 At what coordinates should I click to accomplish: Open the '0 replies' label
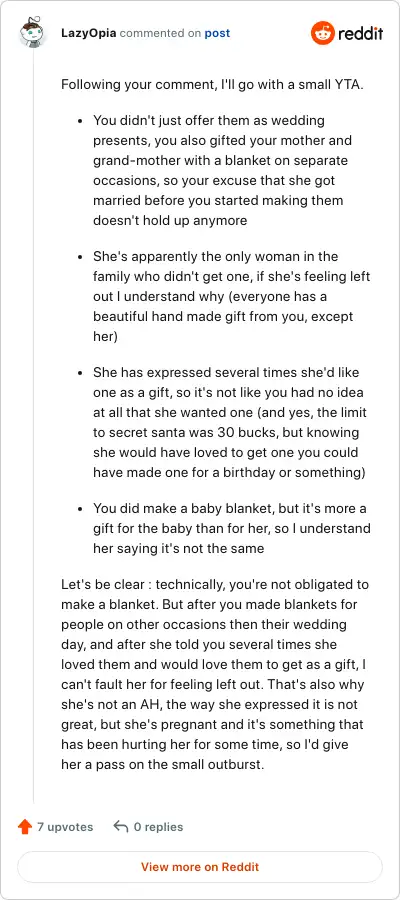158,827
